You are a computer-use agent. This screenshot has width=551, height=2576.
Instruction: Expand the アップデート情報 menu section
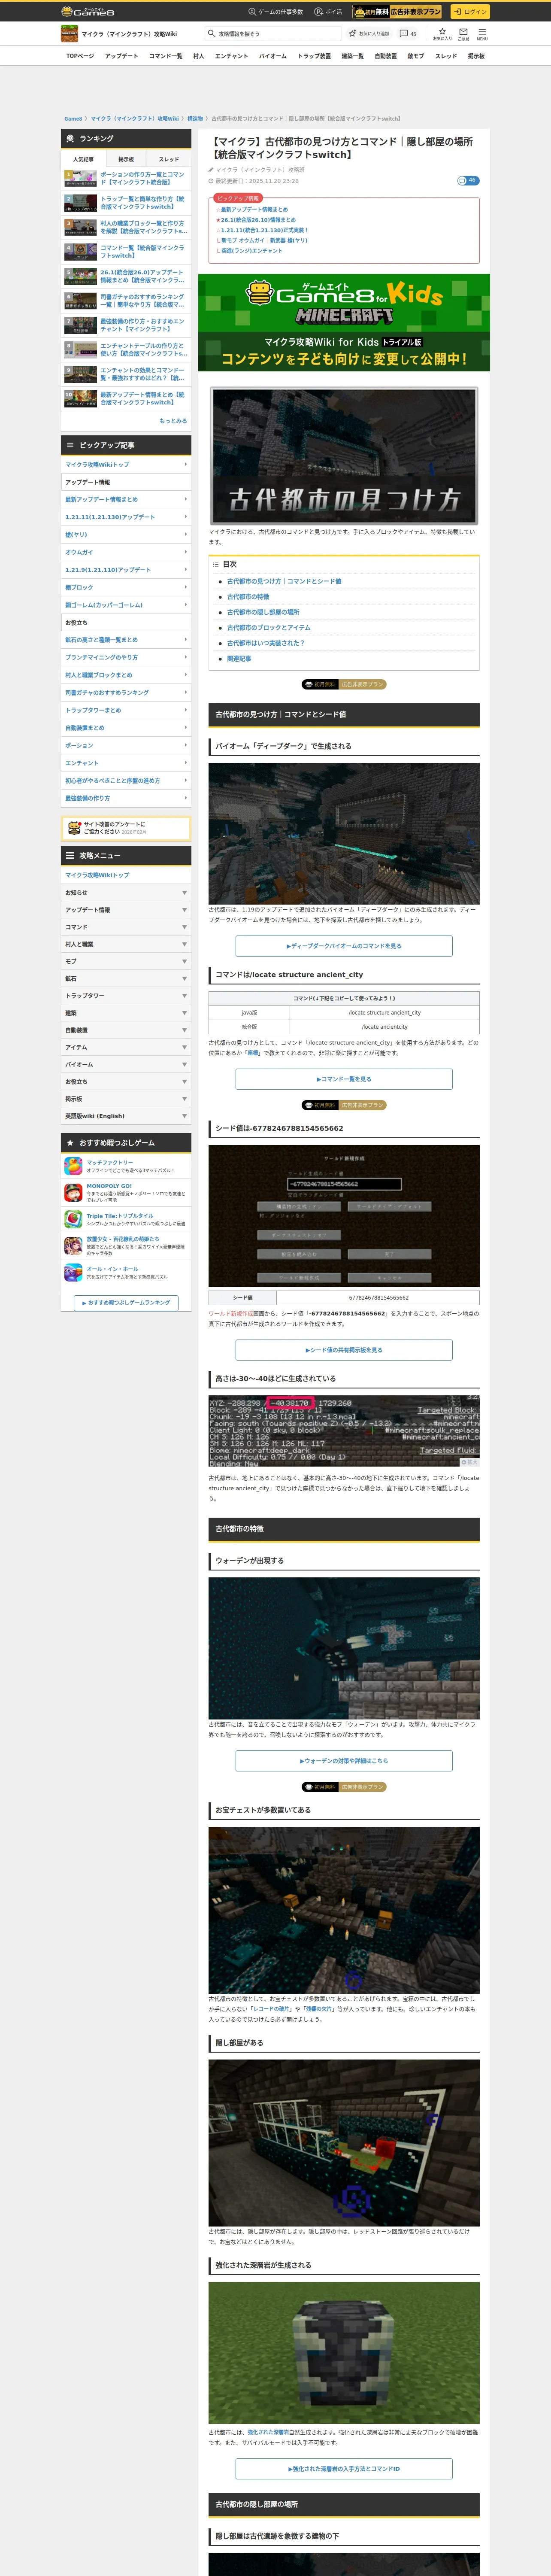(x=126, y=910)
